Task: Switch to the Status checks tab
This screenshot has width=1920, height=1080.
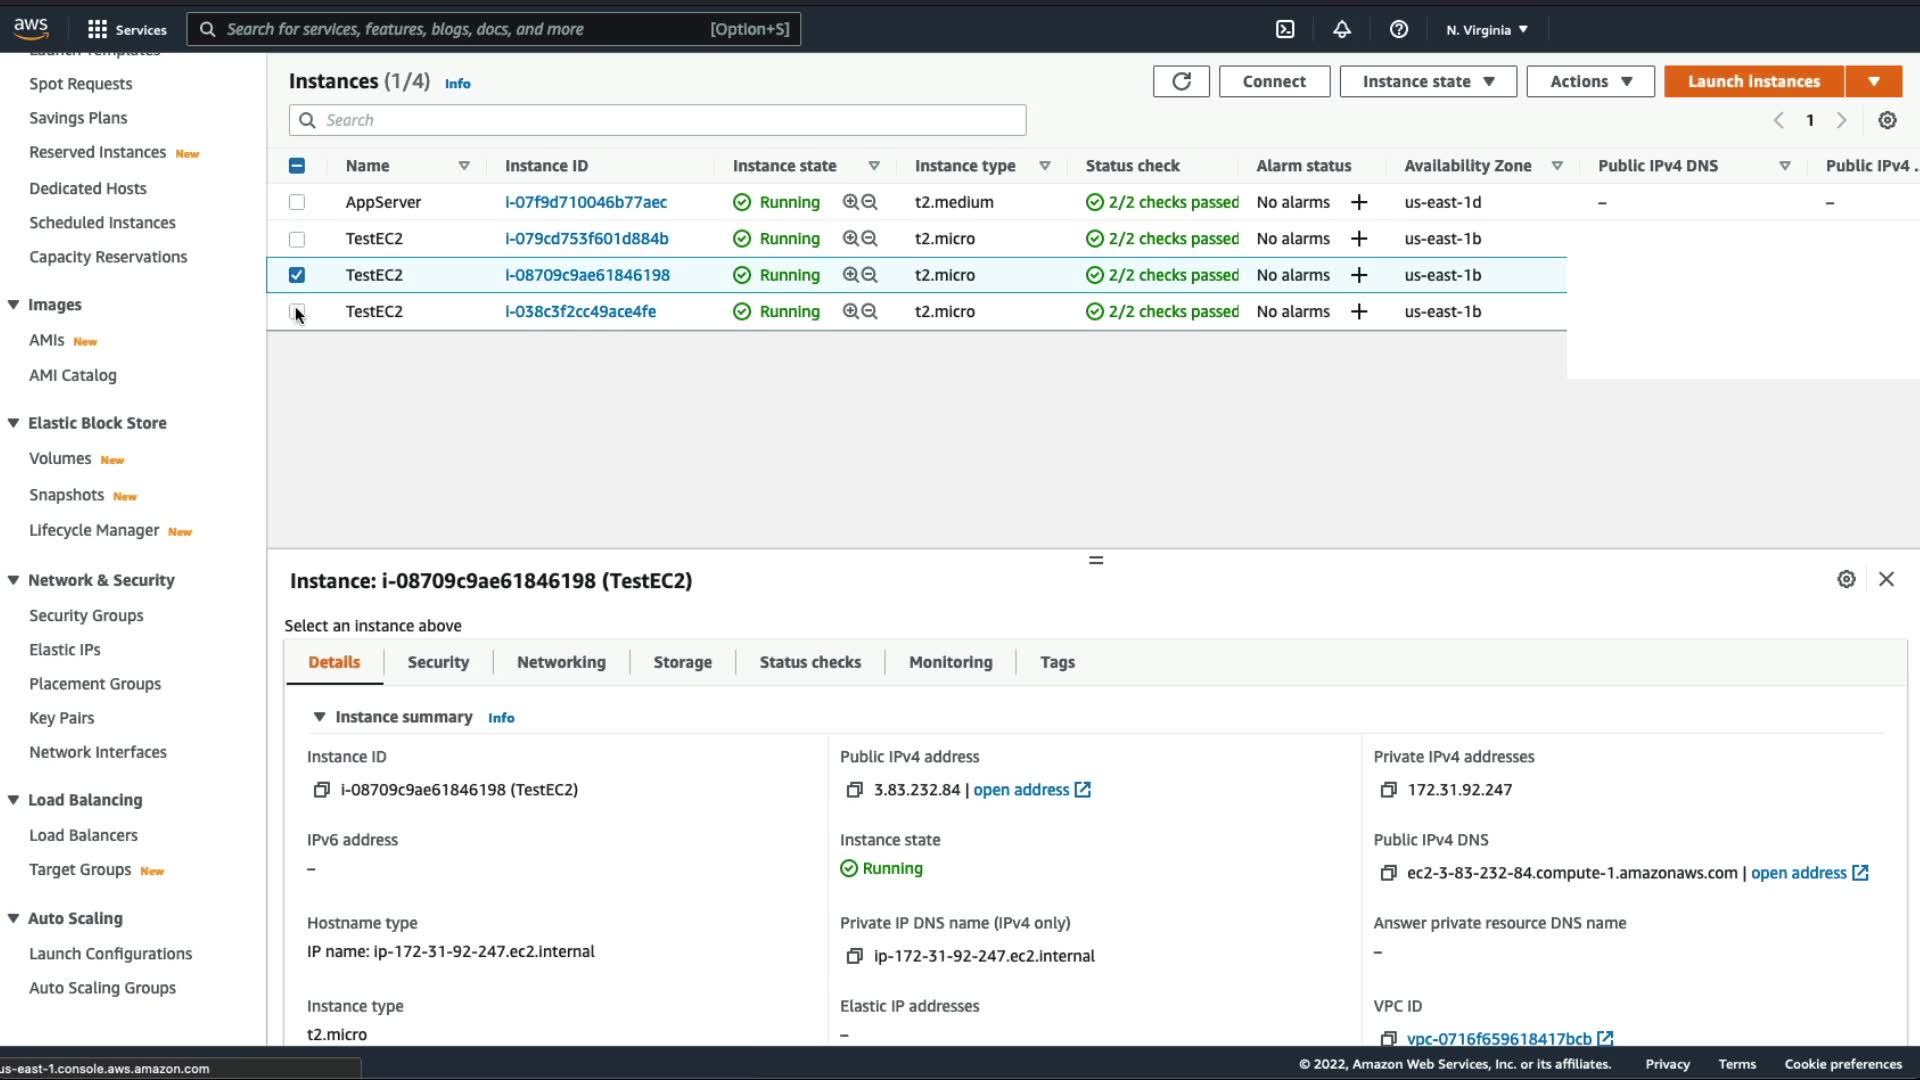Action: coord(809,662)
